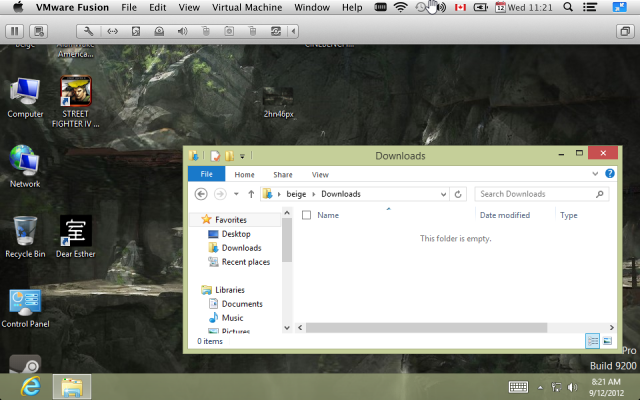The height and width of the screenshot is (400, 640).
Task: Open the File tab in Explorer
Action: [x=207, y=174]
